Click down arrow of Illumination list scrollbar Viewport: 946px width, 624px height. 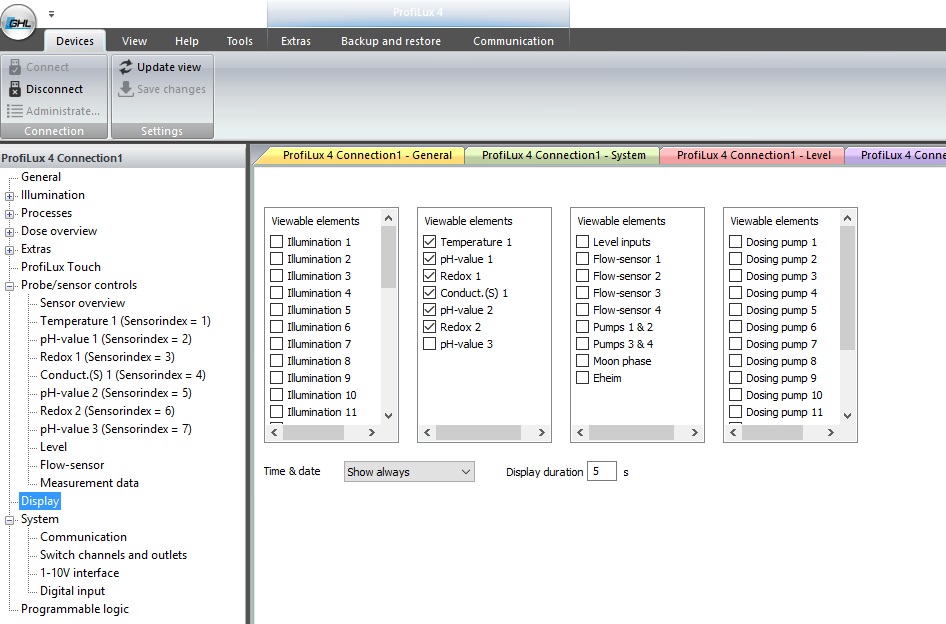[389, 415]
